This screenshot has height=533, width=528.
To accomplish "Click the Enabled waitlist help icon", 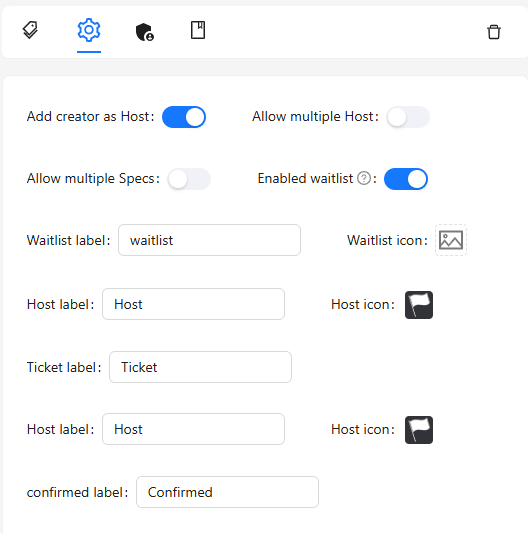I will coord(364,178).
